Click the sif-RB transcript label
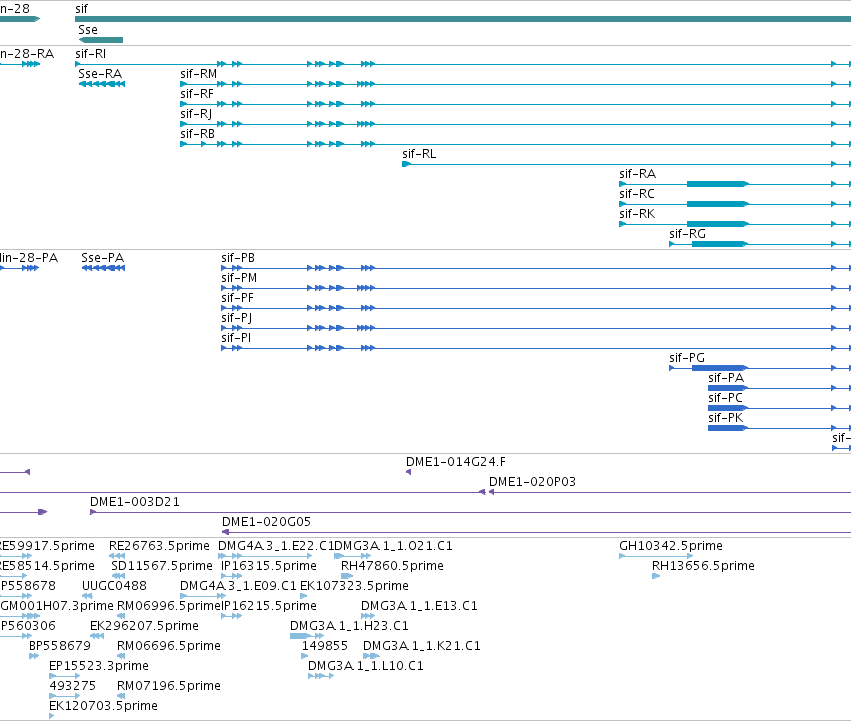Screen dimensions: 851x721 pyautogui.click(x=198, y=134)
